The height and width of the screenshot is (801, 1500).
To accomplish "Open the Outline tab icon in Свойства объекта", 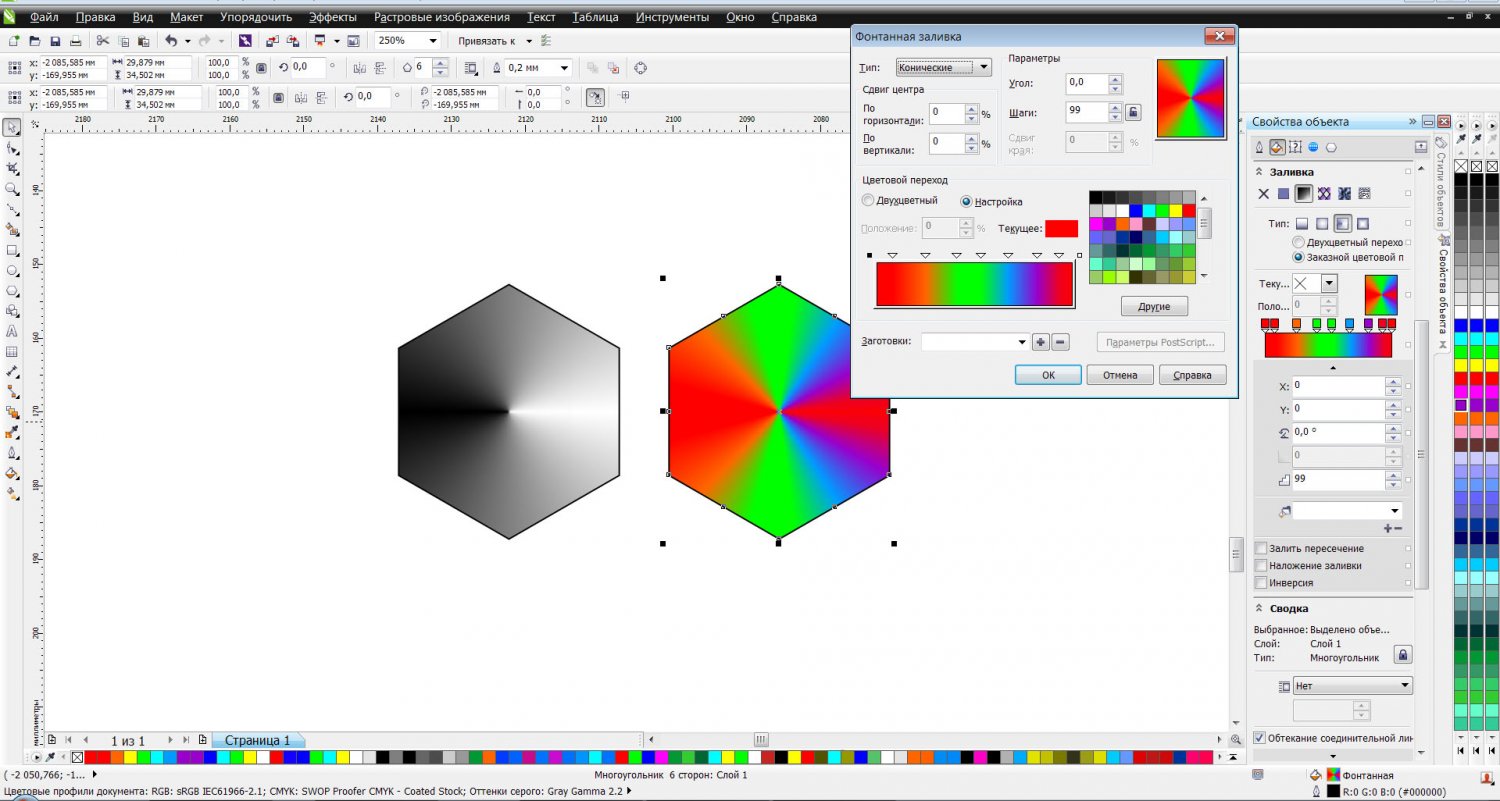I will coord(1259,147).
